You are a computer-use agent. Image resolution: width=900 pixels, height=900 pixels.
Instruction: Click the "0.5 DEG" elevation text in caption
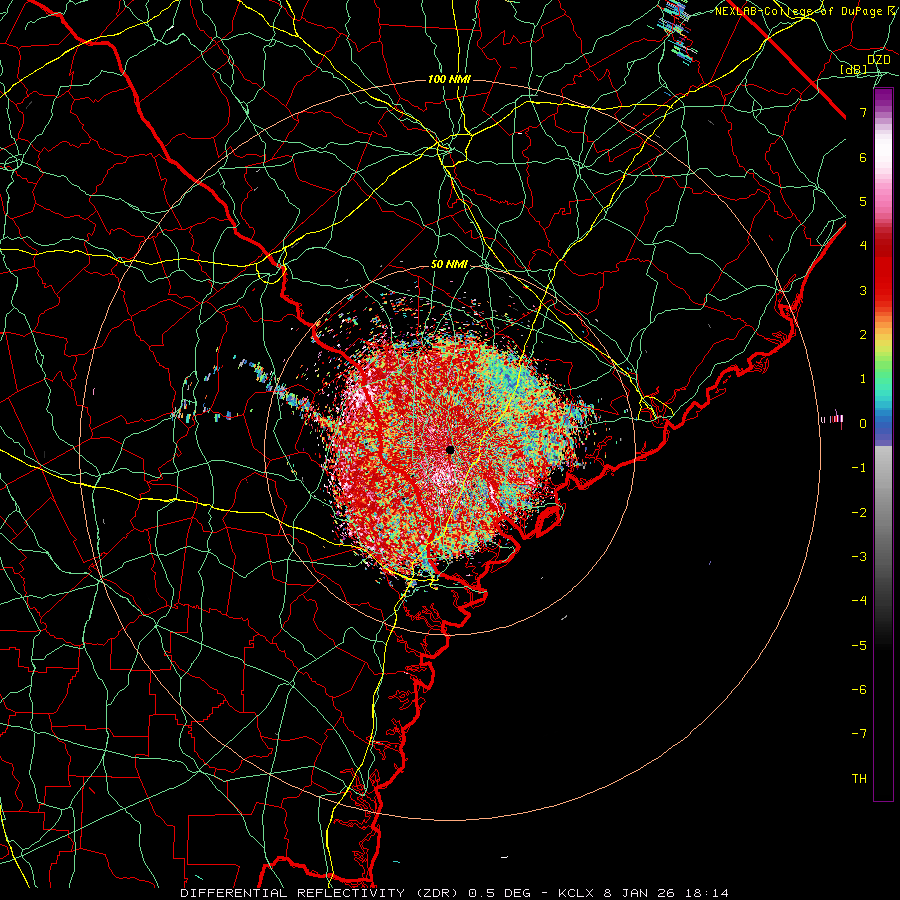coord(497,893)
